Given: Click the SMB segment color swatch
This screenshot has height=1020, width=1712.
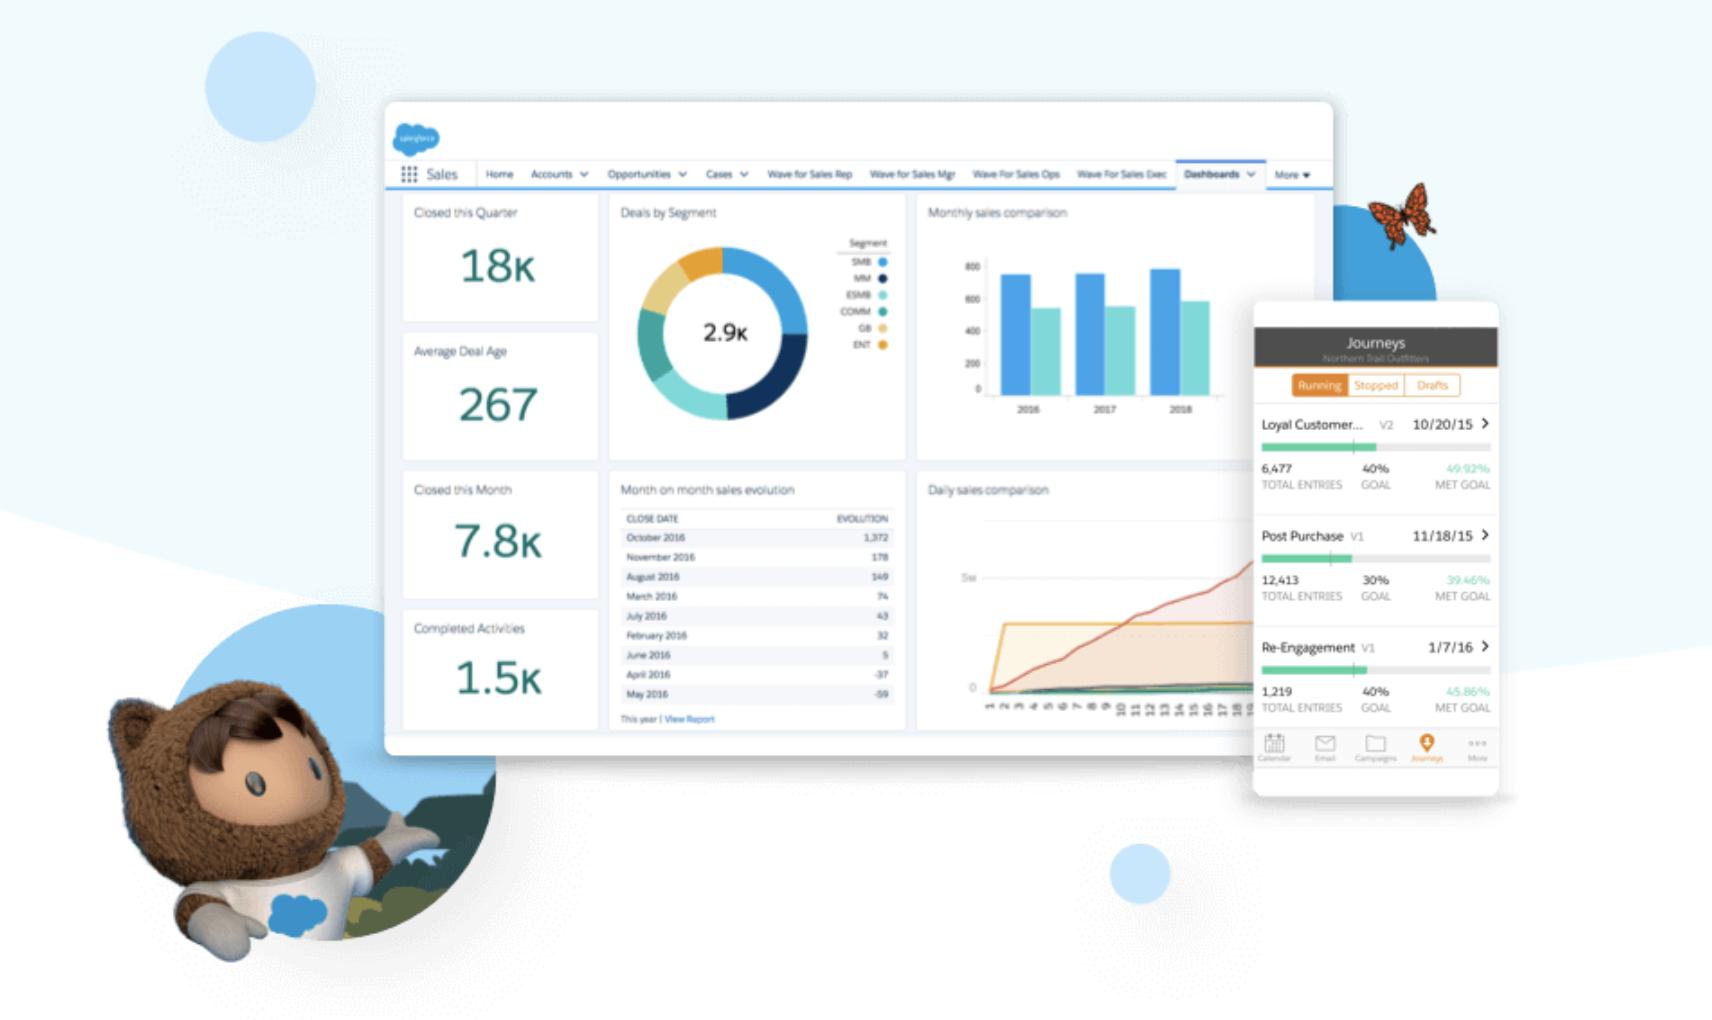Looking at the screenshot, I should [882, 262].
